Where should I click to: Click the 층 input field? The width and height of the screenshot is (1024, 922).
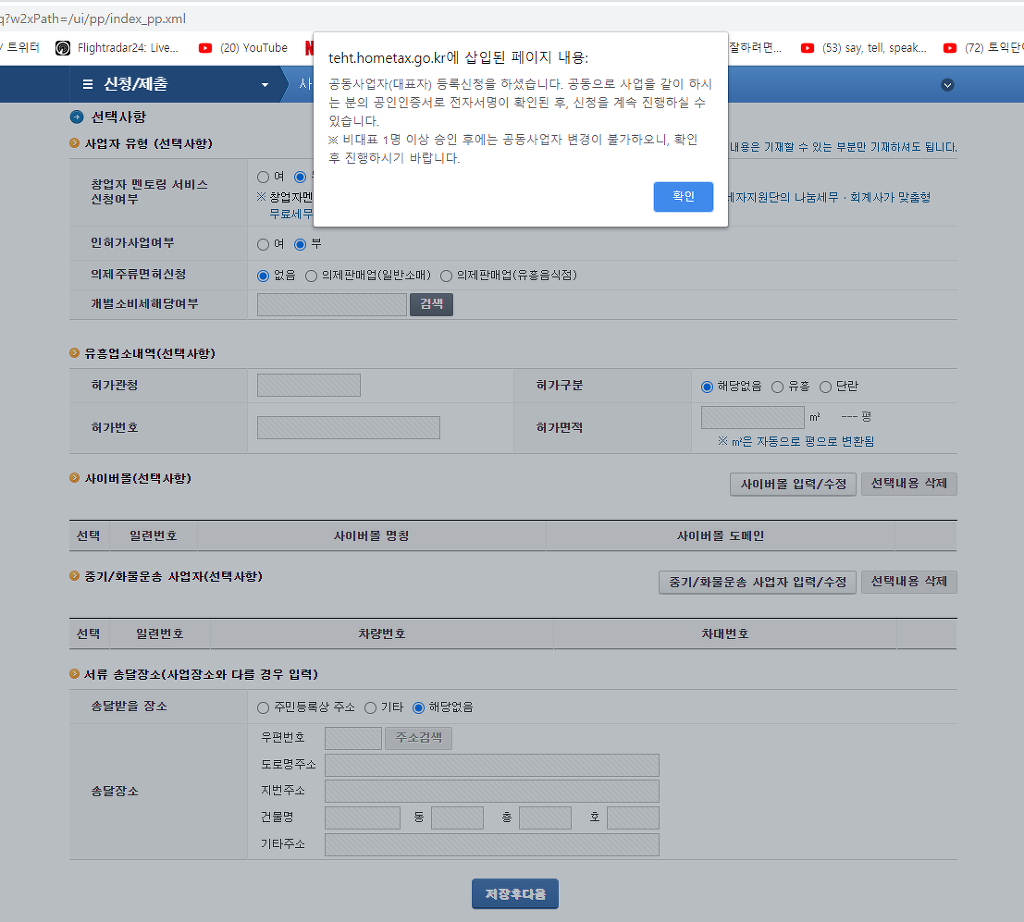[545, 818]
